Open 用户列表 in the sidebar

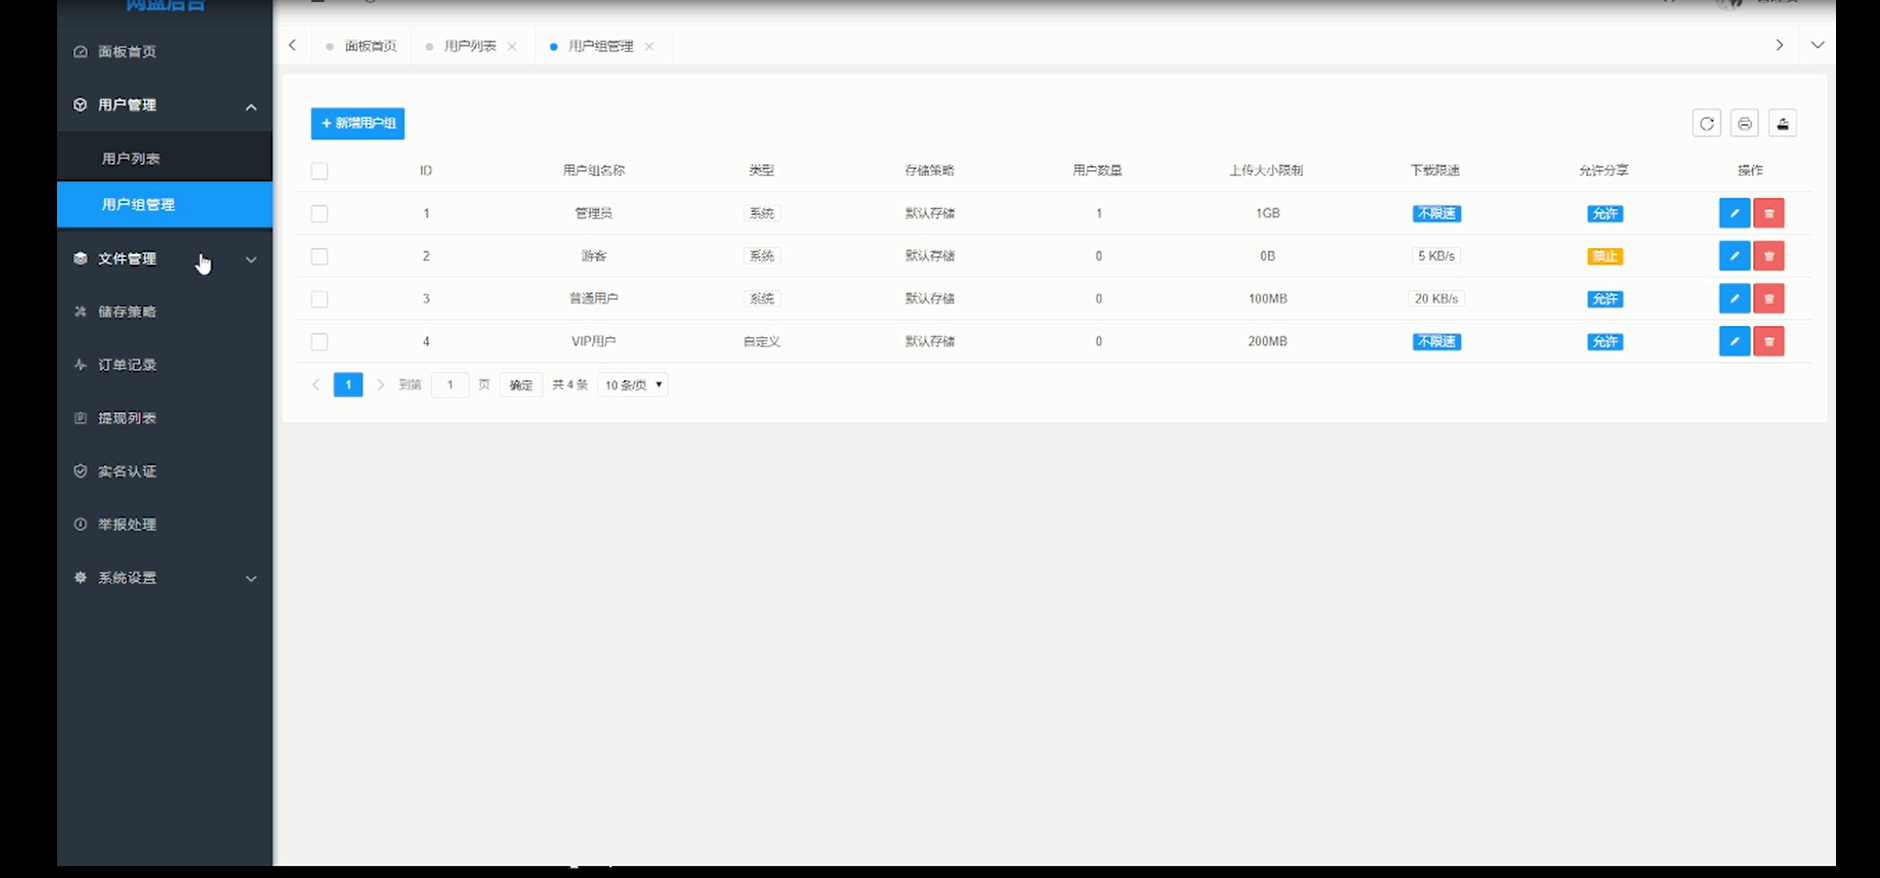click(131, 158)
